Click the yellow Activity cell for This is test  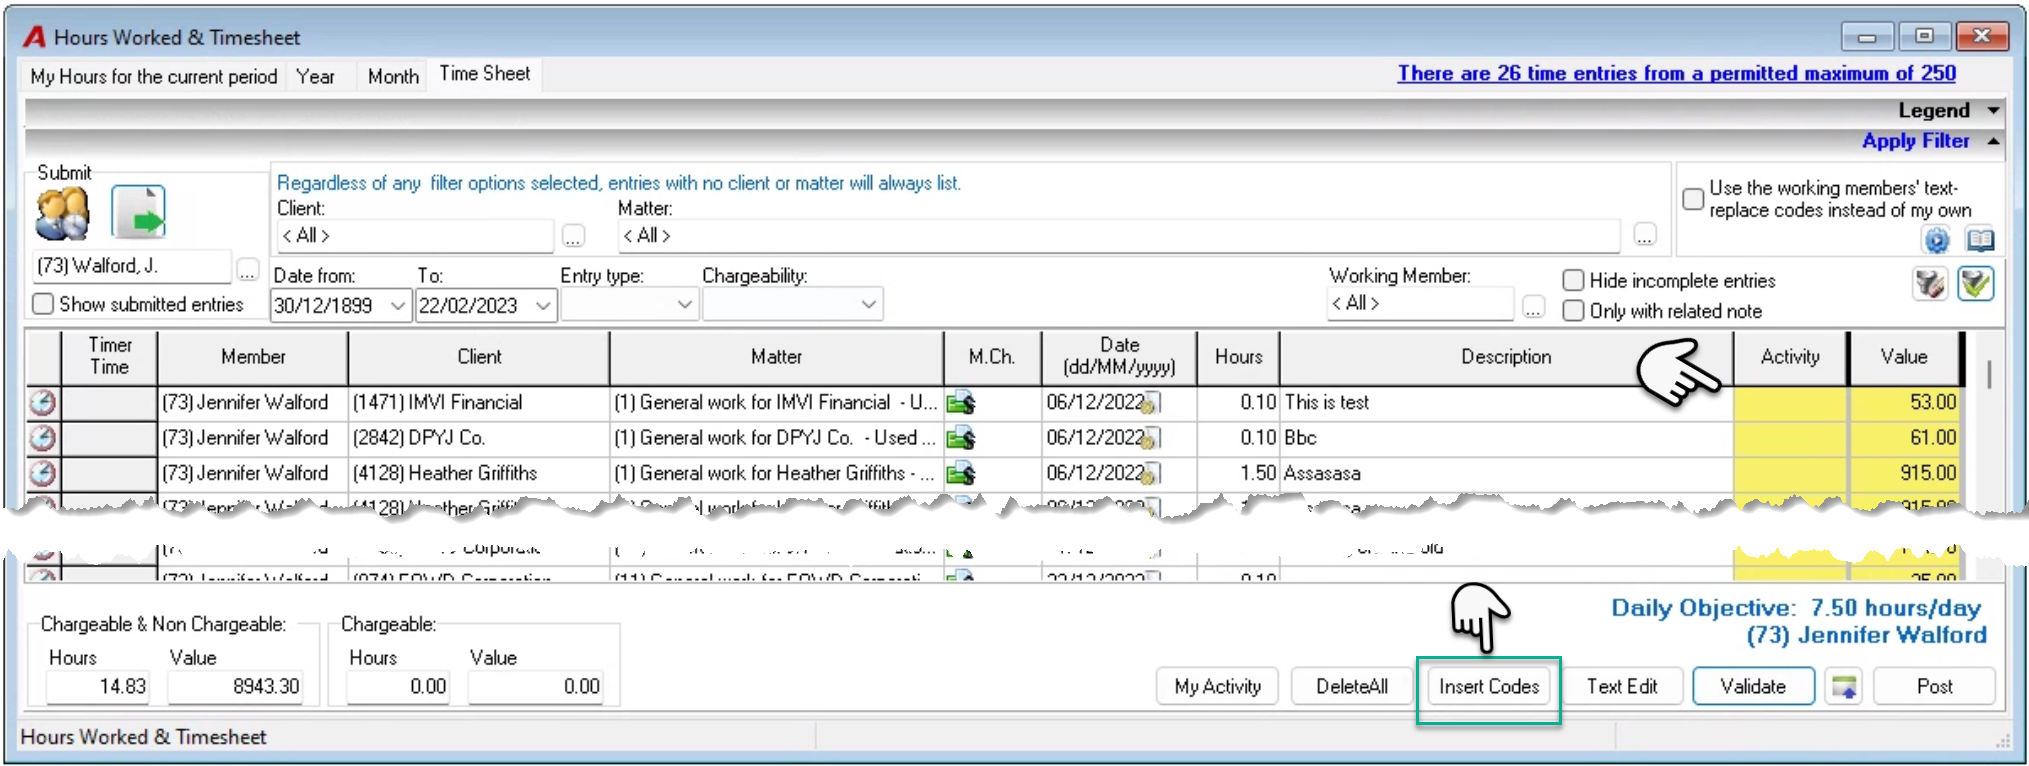[x=1790, y=403]
